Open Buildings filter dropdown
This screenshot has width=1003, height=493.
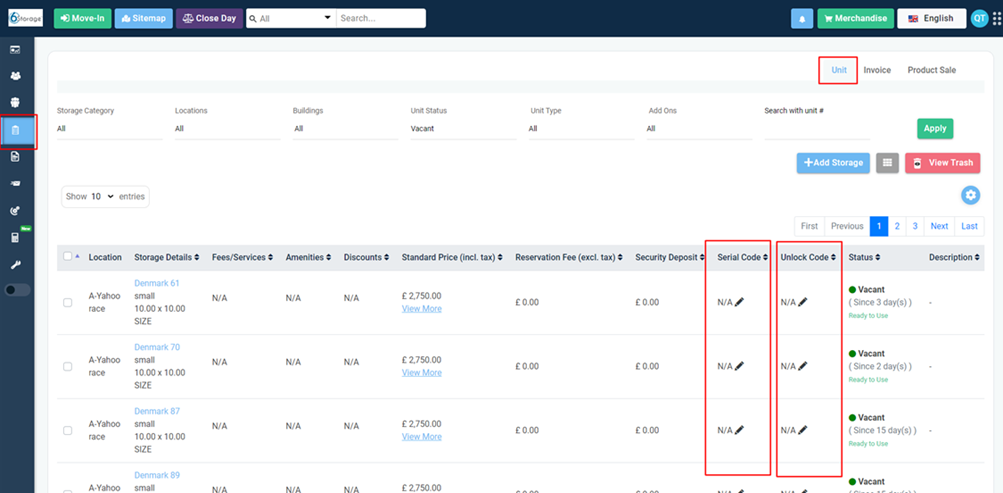click(345, 129)
